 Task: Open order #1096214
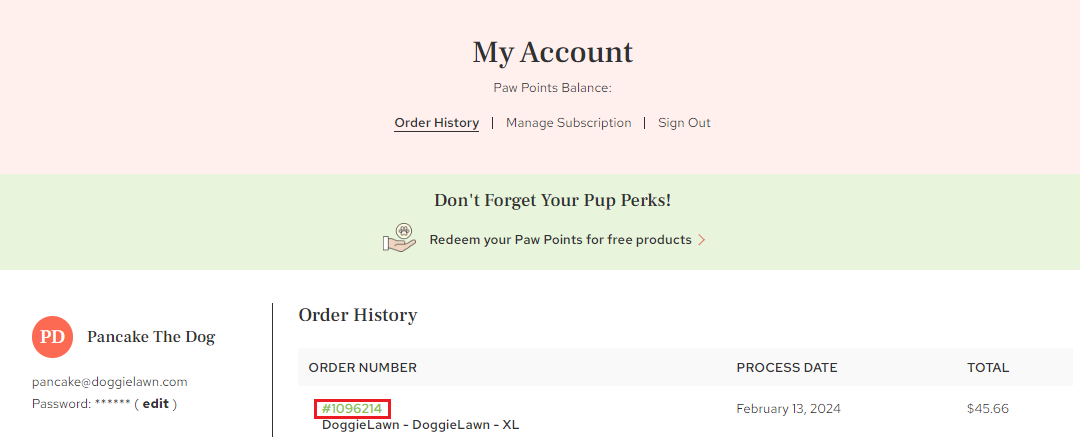(x=352, y=409)
